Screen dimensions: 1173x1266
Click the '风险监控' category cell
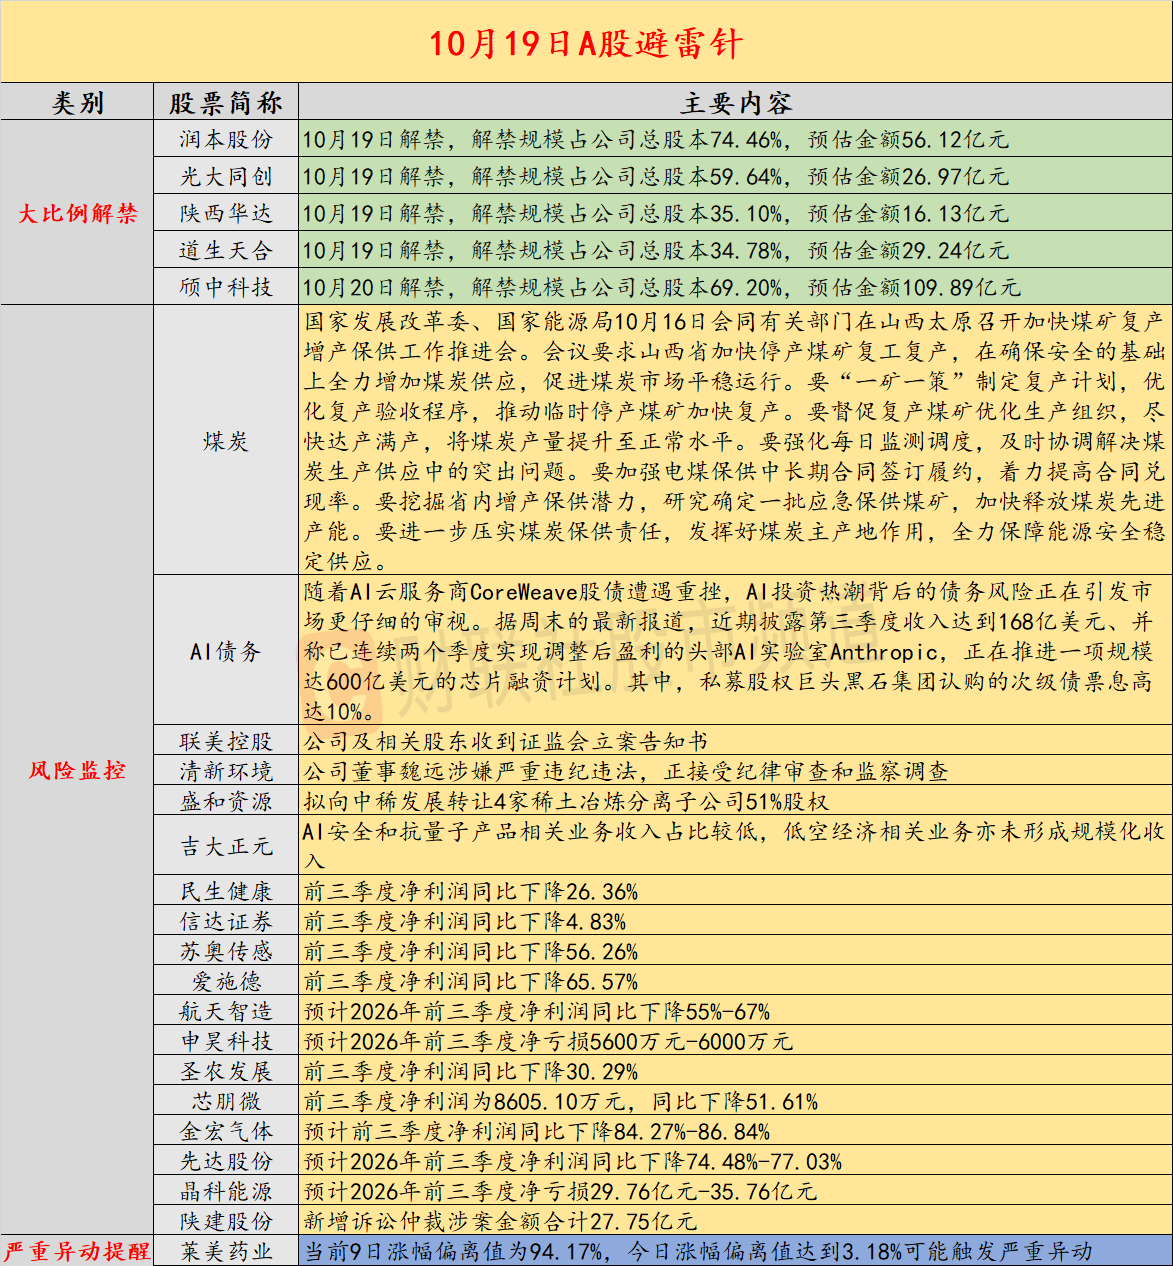click(77, 770)
